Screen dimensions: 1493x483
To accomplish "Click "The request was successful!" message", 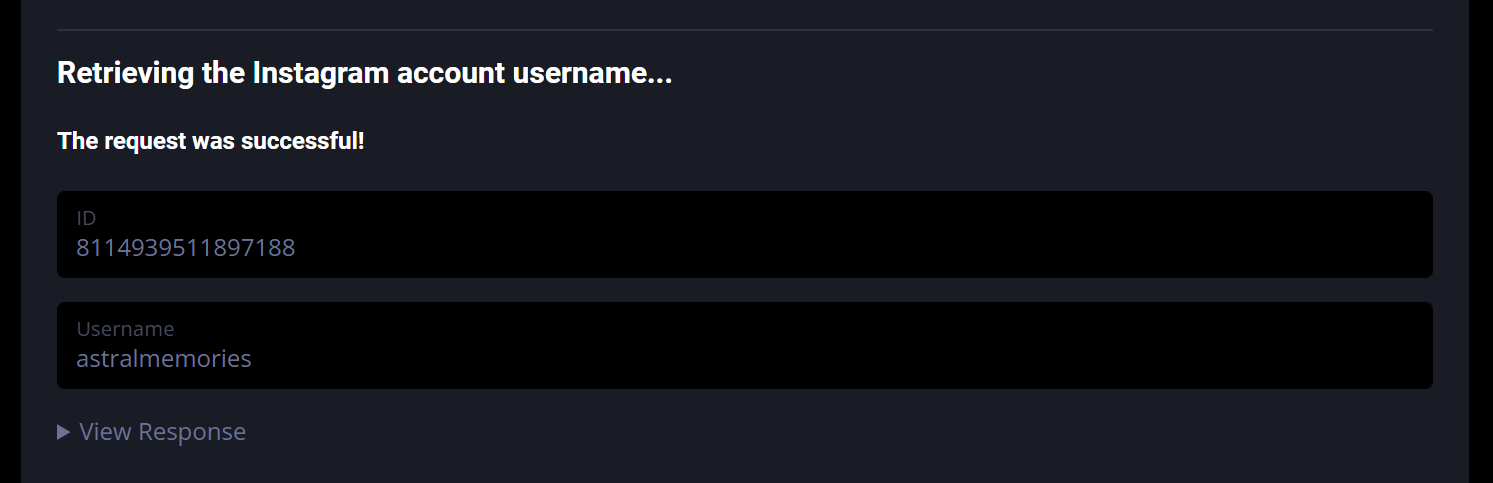I will 211,142.
